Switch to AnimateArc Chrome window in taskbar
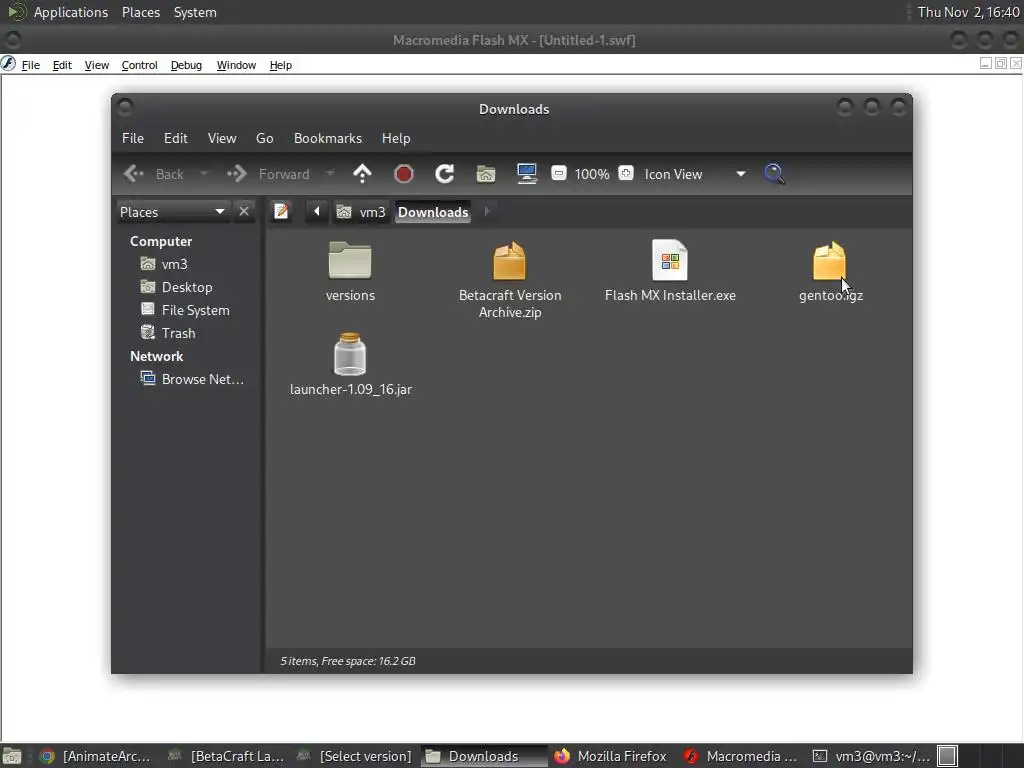 tap(95, 756)
